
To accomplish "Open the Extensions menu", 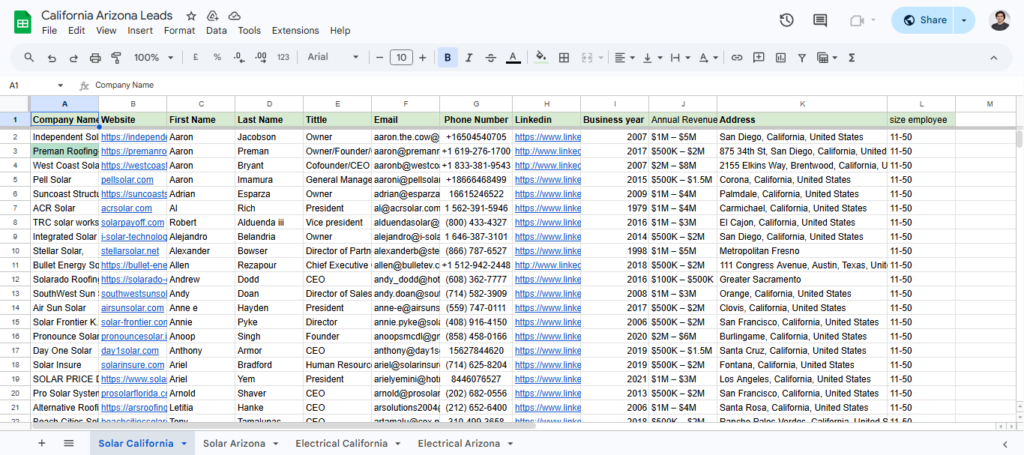I will point(295,31).
